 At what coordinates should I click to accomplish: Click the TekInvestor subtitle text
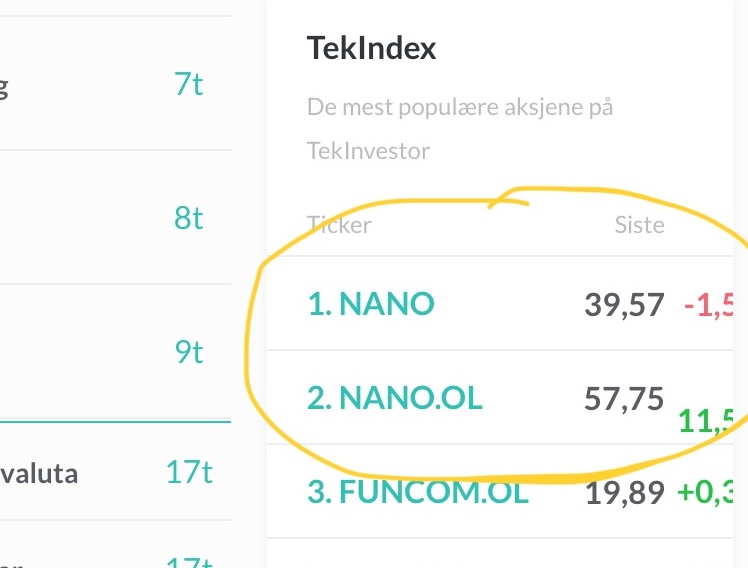(368, 151)
